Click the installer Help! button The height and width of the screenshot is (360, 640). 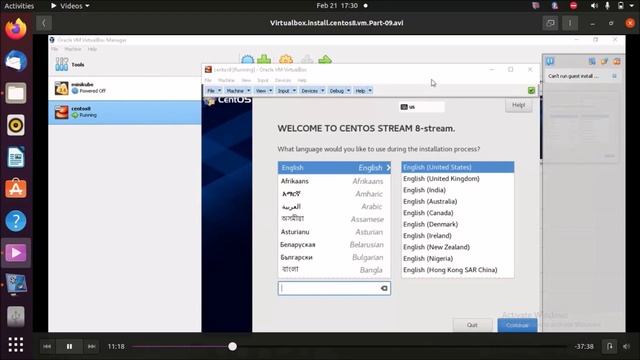pos(518,105)
